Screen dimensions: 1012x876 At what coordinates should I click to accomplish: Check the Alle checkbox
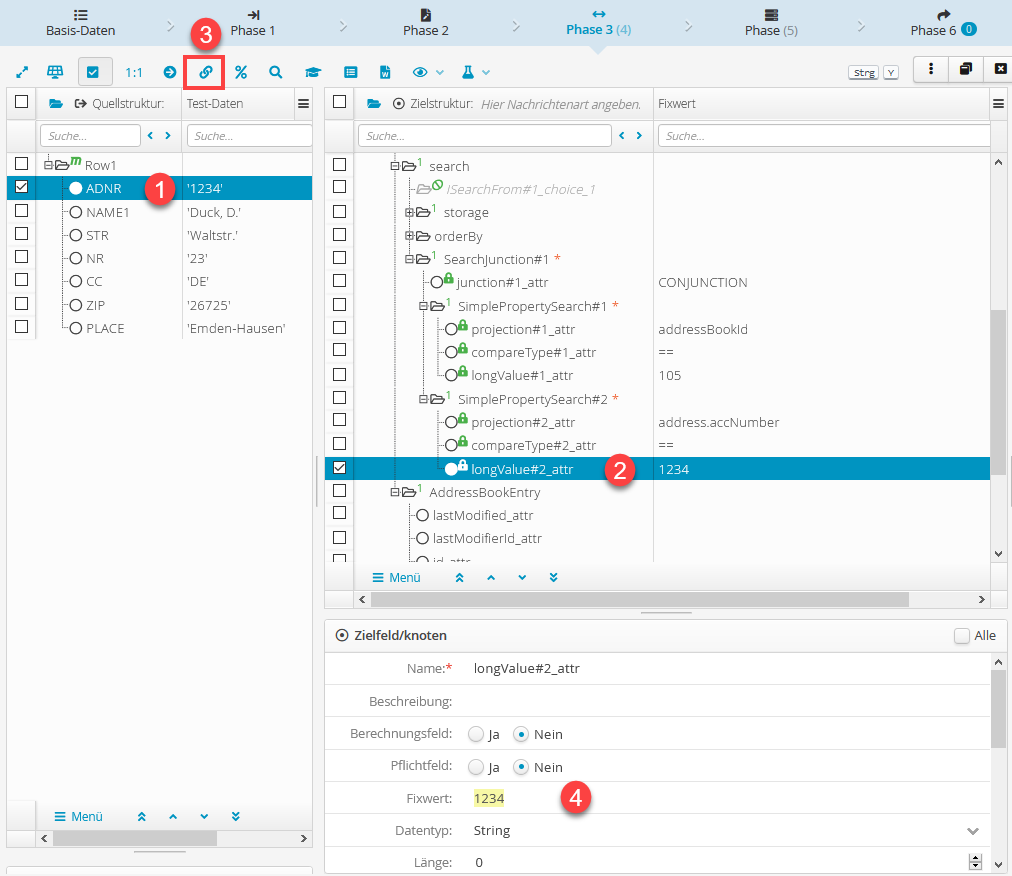tap(962, 636)
